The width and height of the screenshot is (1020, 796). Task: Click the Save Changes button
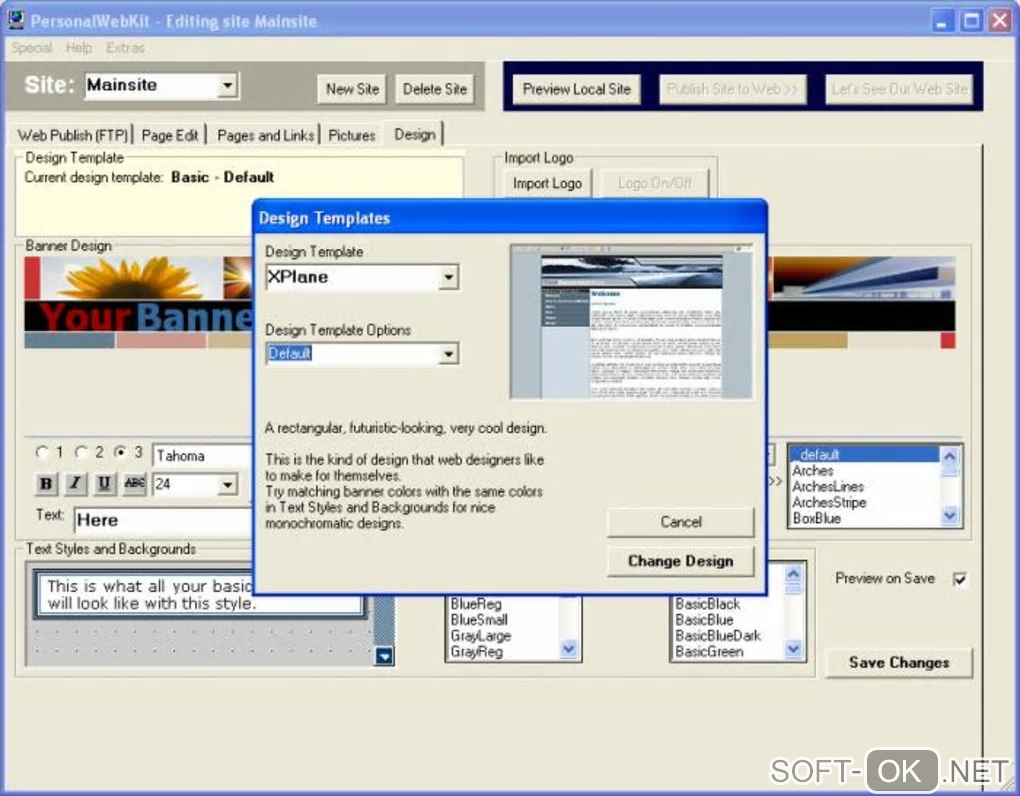[899, 663]
